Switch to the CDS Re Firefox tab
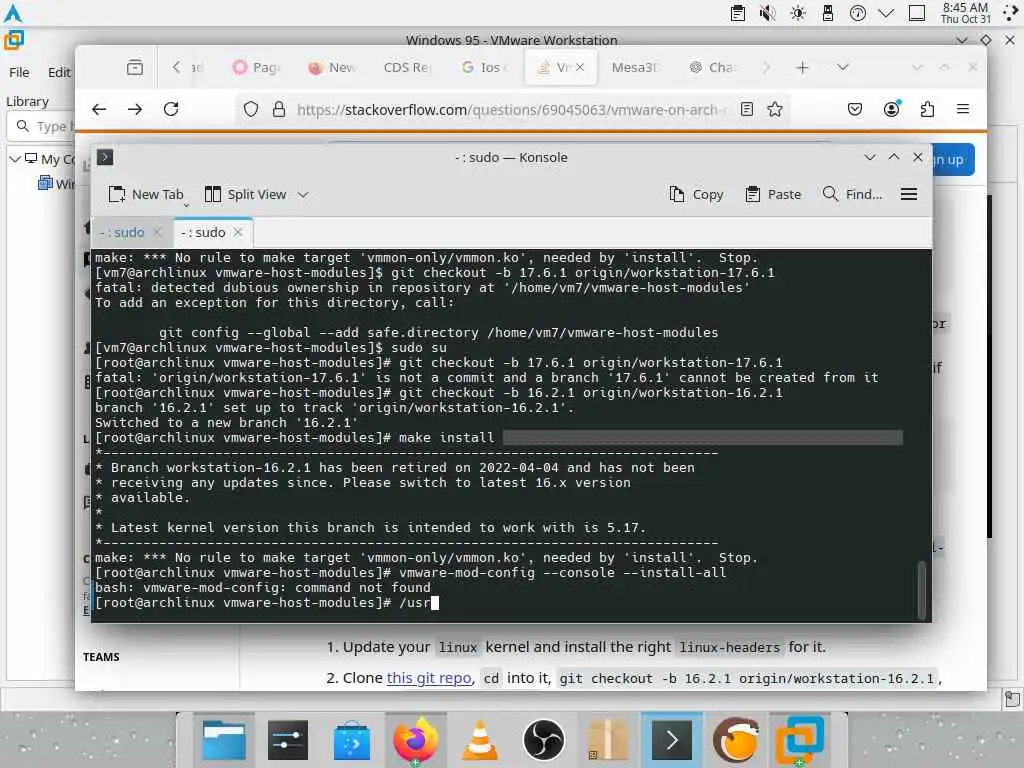Image resolution: width=1024 pixels, height=768 pixels. (x=407, y=67)
